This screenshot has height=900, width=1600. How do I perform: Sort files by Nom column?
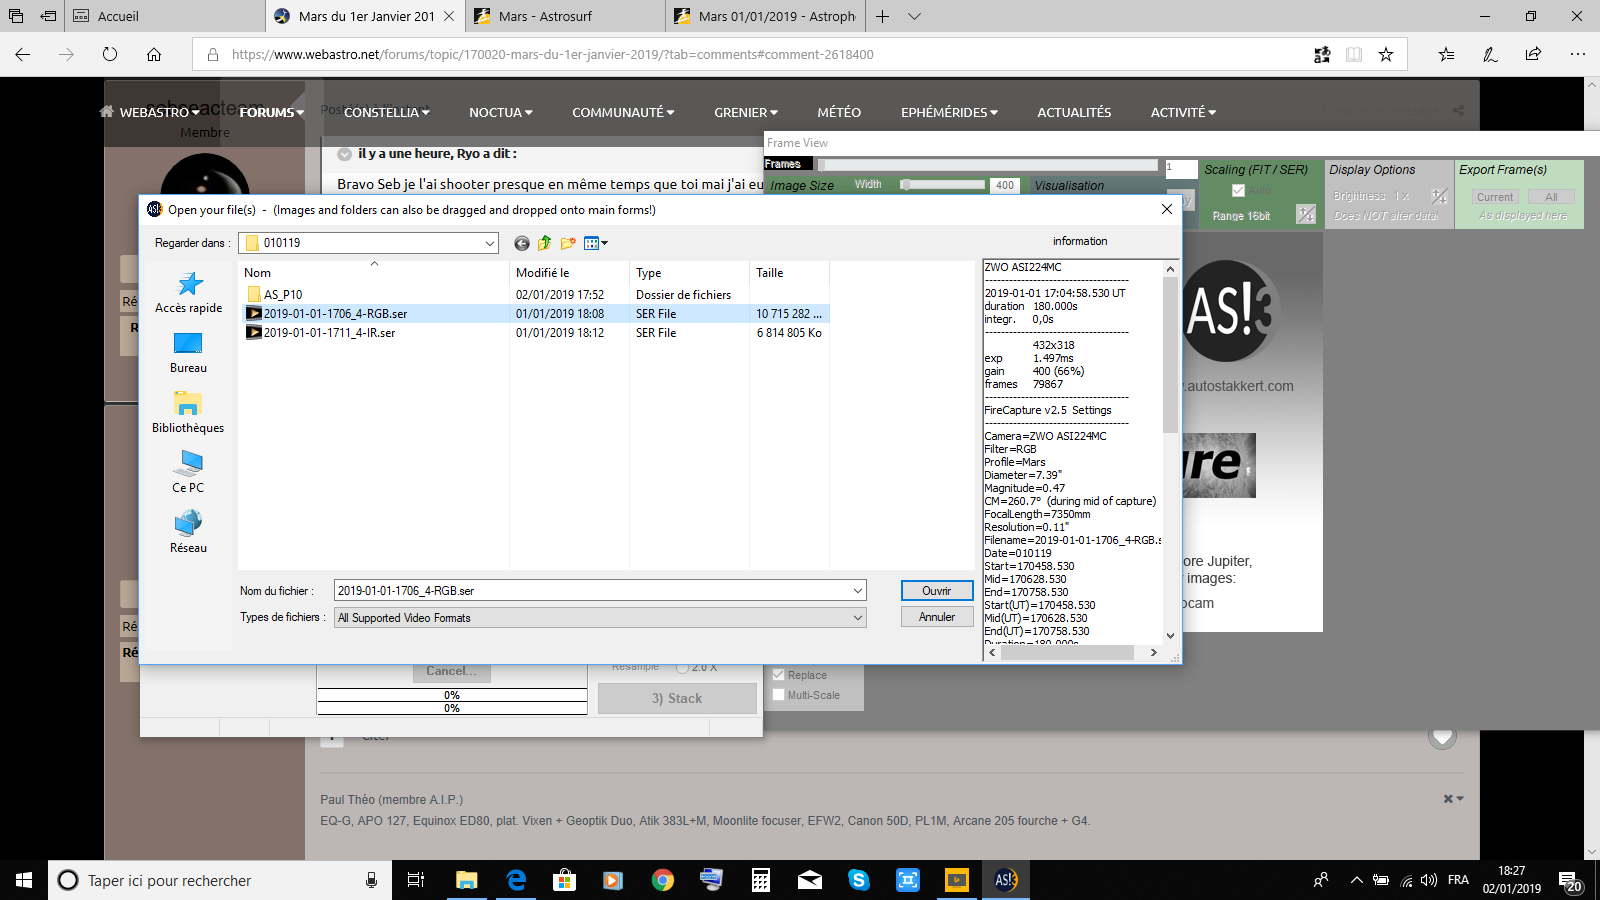374,273
